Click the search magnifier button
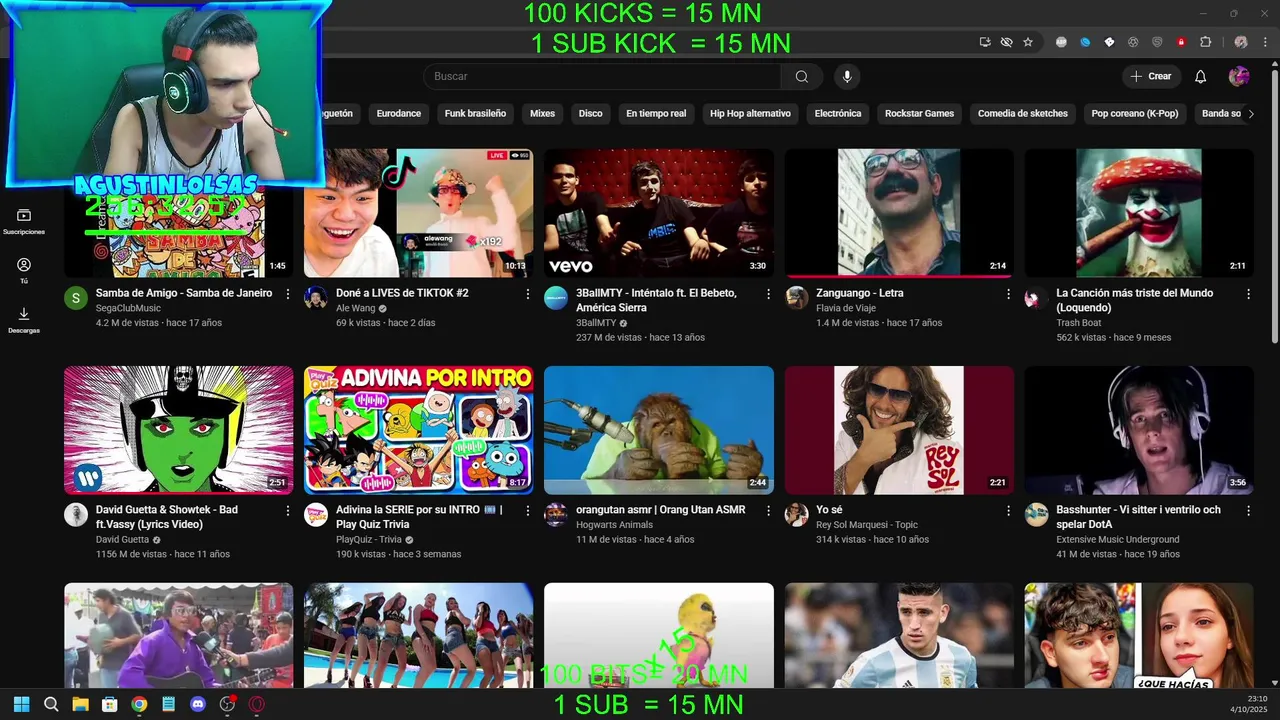The height and width of the screenshot is (720, 1280). coord(801,77)
